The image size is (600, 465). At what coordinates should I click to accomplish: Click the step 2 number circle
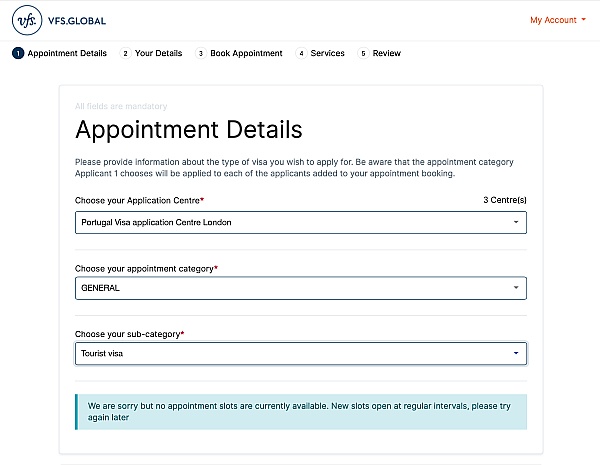(125, 53)
